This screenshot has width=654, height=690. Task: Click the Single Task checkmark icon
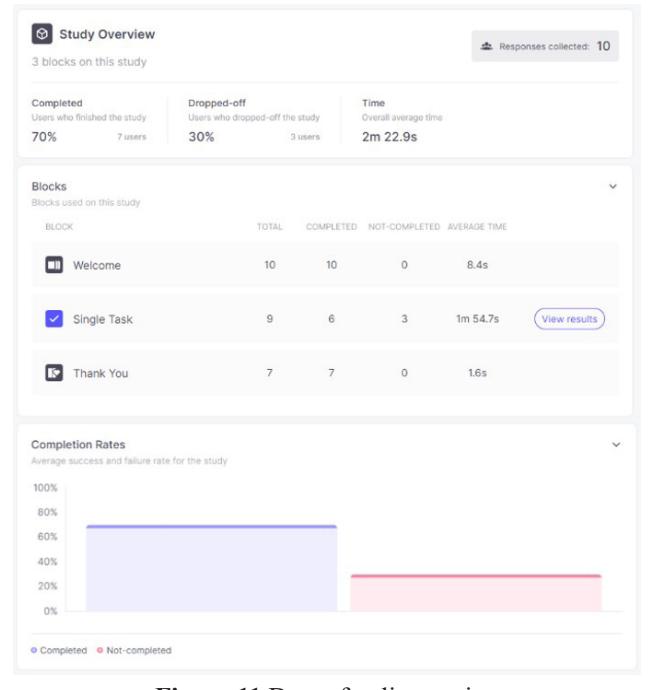click(x=54, y=319)
